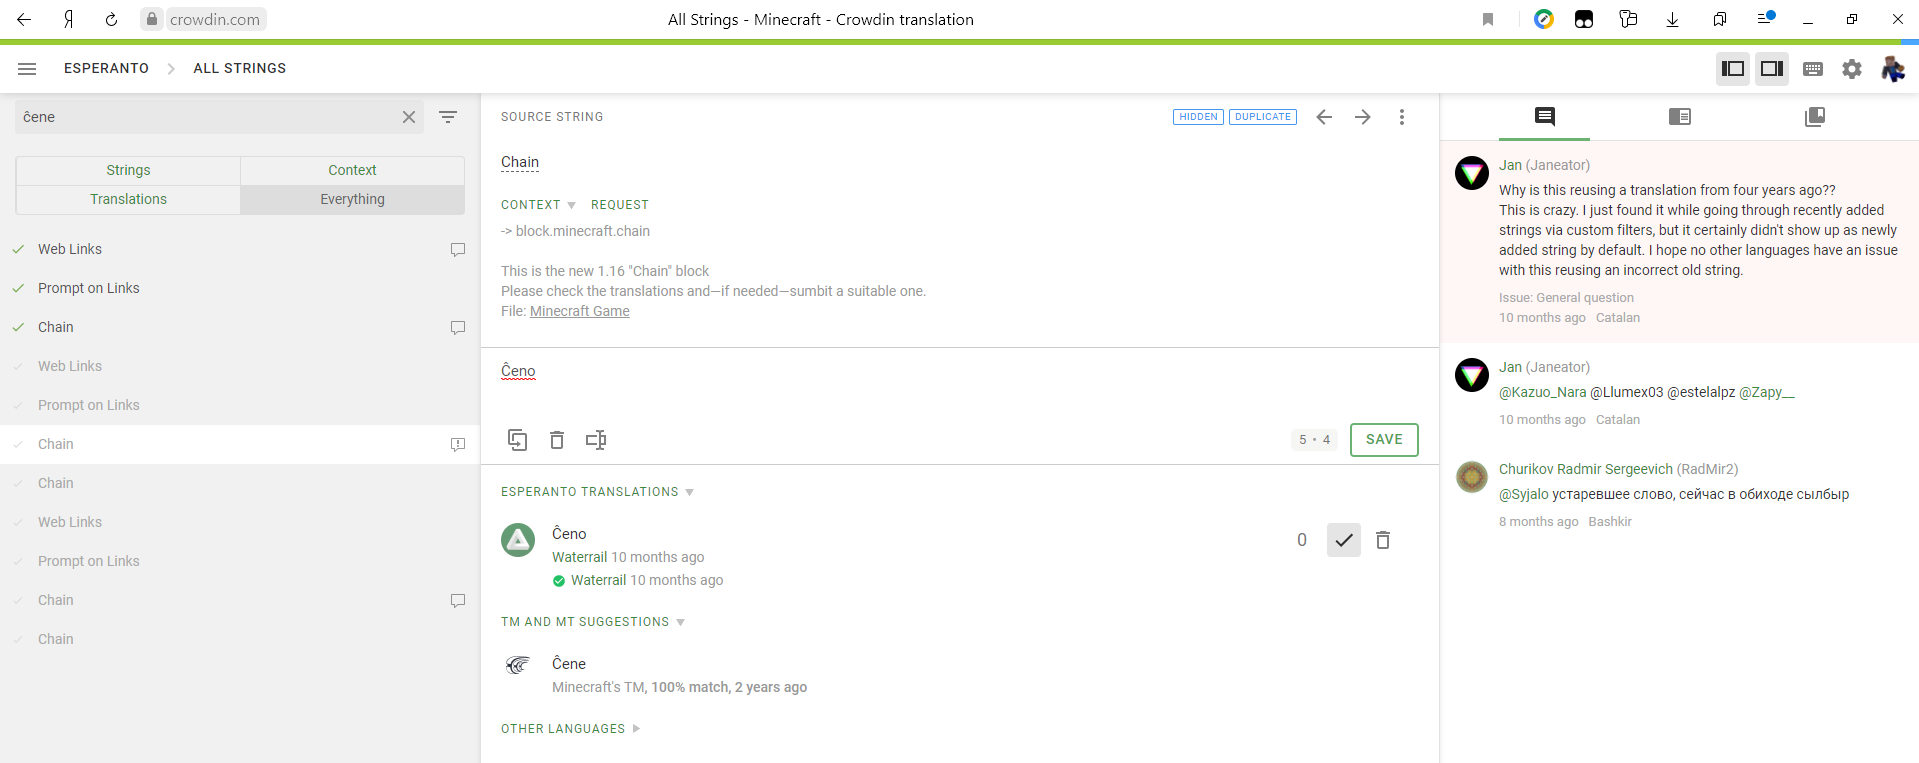
Task: Toggle the left sidebar panel view
Action: tap(1733, 69)
